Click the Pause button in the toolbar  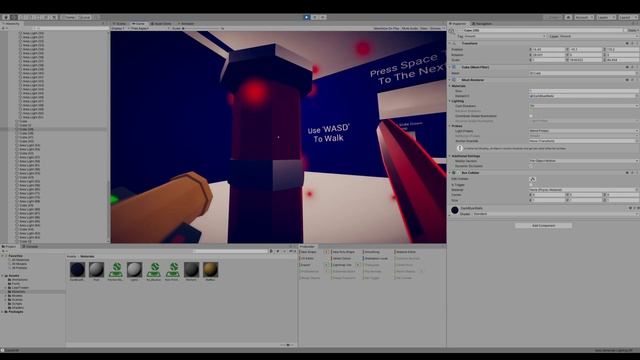tap(315, 18)
